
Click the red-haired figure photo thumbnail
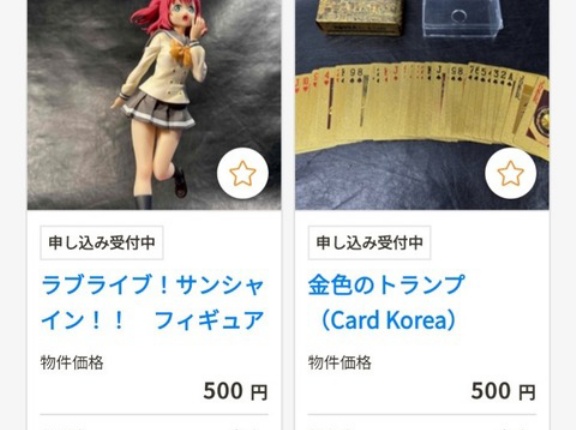[x=154, y=105]
